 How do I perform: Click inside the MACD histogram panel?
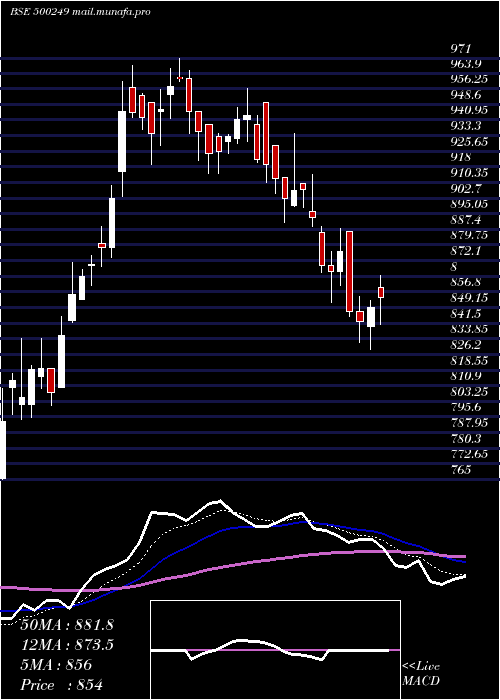[x=275, y=650]
